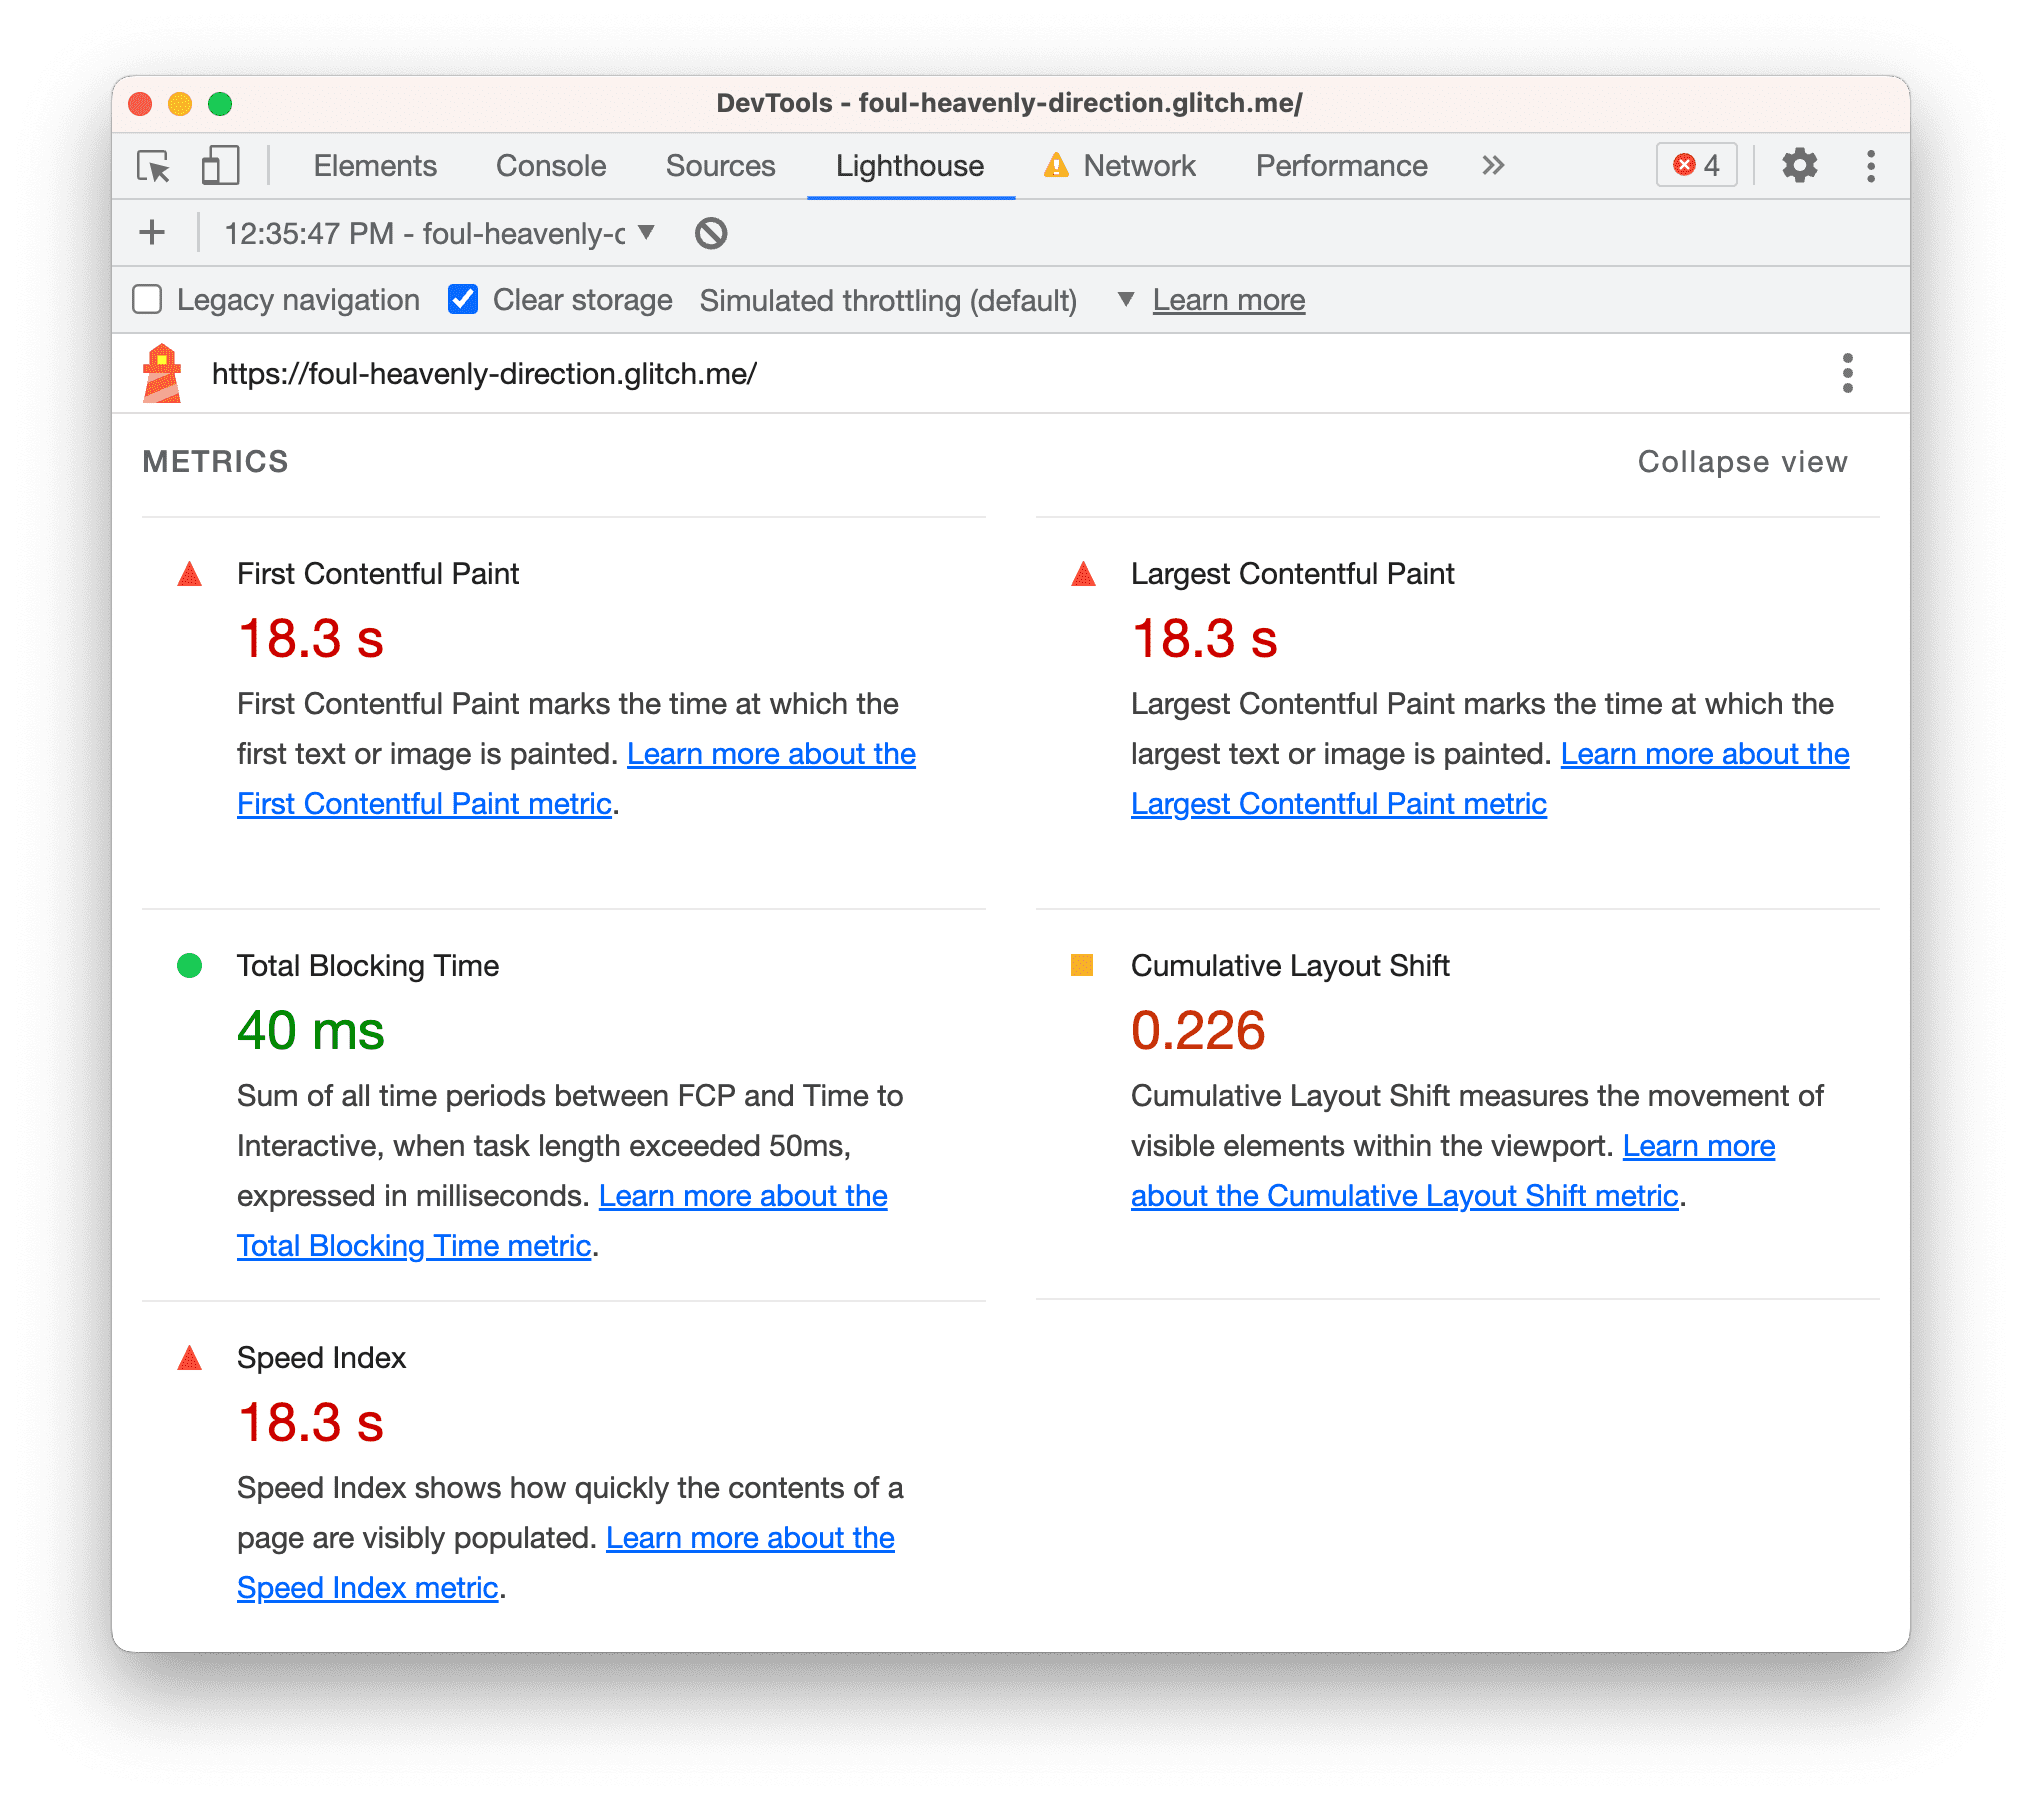Collapse the metrics view

pyautogui.click(x=1739, y=462)
